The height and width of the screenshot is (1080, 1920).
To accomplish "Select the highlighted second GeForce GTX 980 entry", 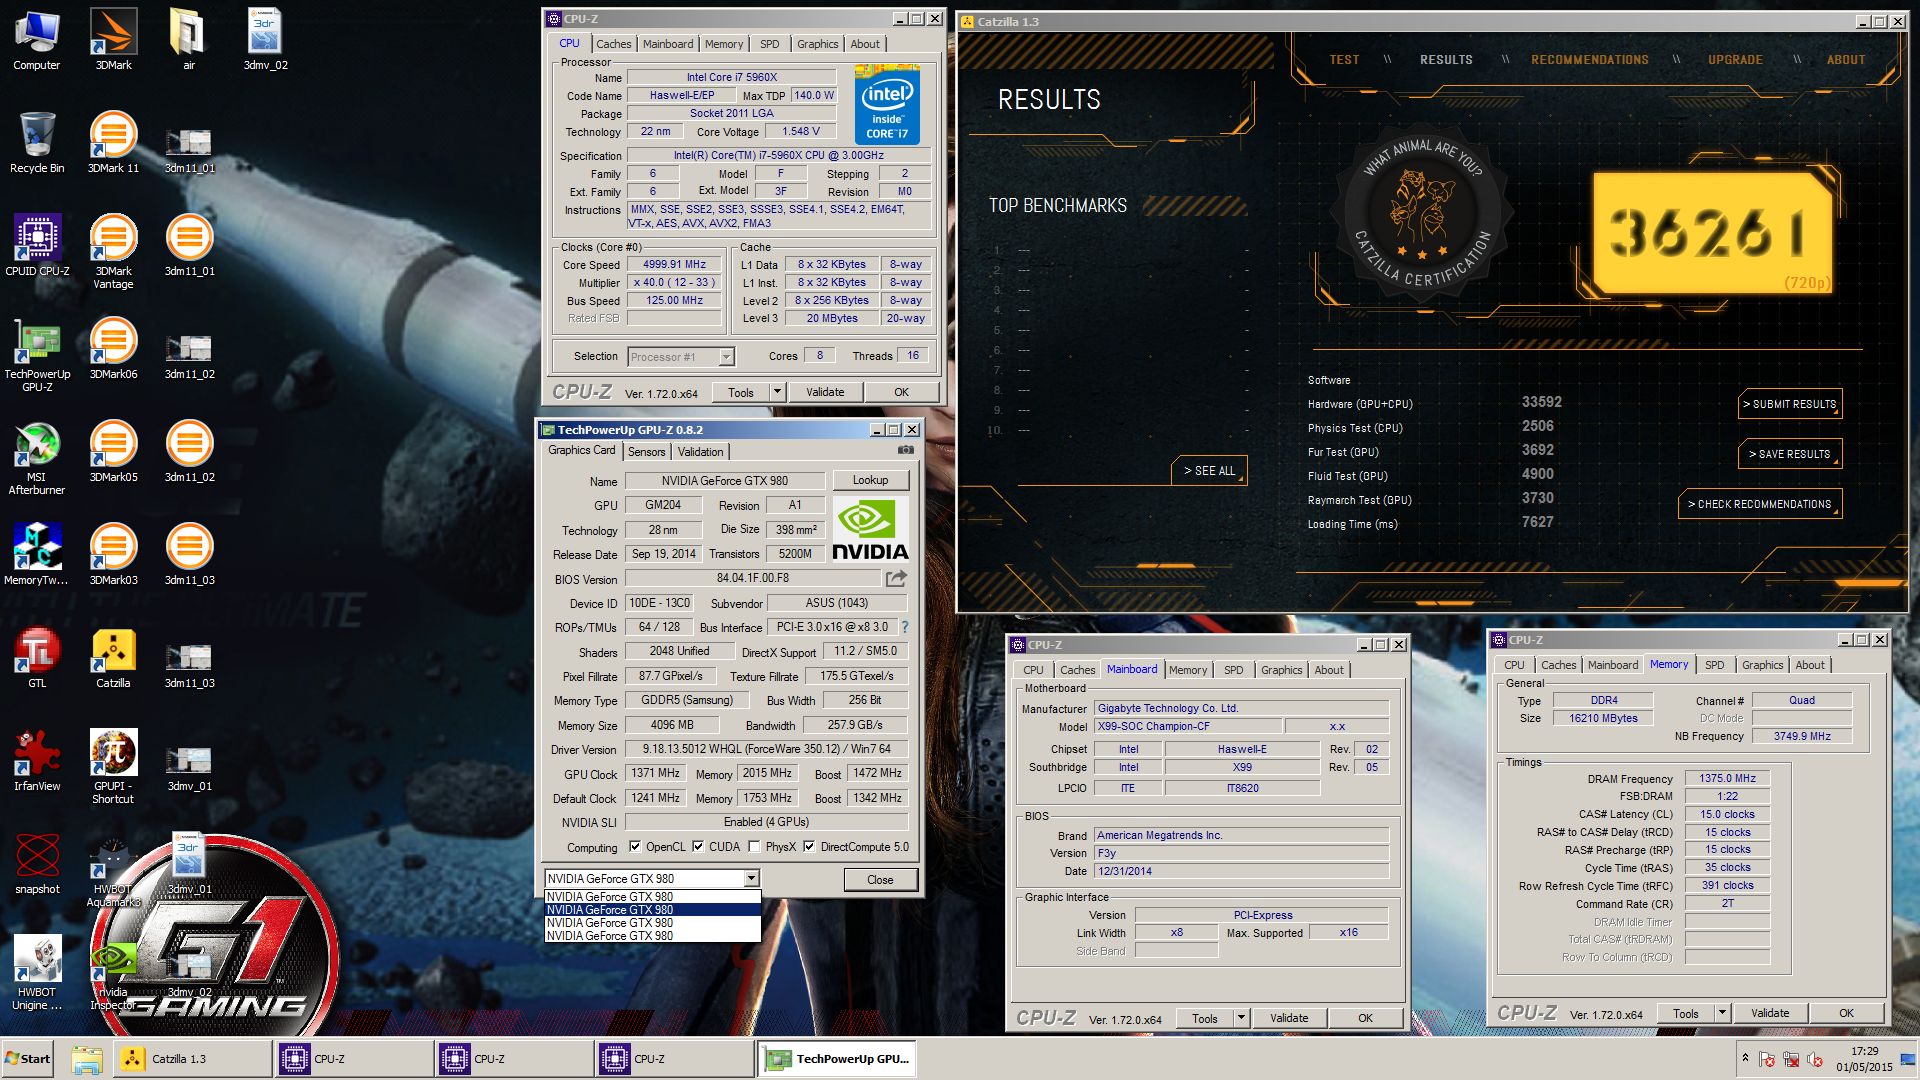I will (652, 910).
